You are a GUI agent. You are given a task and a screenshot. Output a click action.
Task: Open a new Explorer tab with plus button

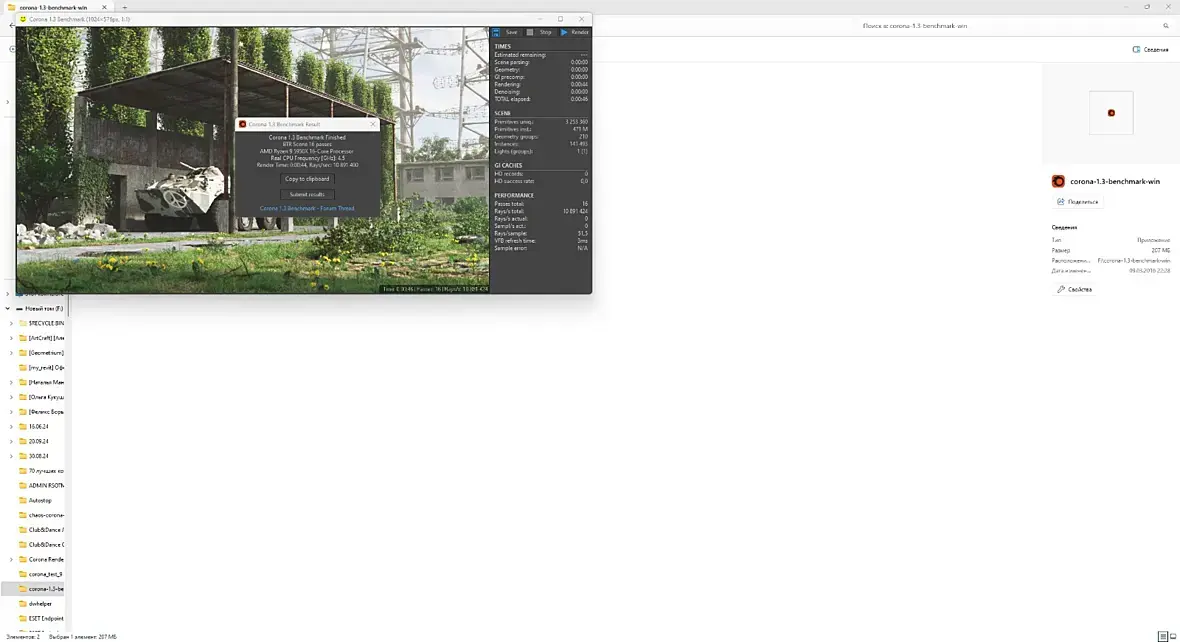point(125,8)
